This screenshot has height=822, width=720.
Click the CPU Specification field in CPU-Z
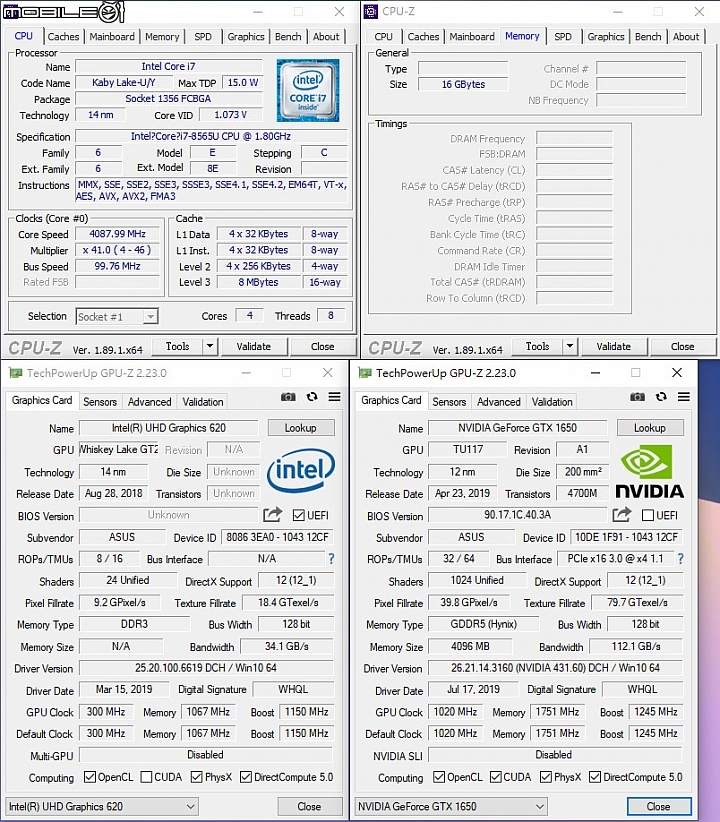click(211, 136)
